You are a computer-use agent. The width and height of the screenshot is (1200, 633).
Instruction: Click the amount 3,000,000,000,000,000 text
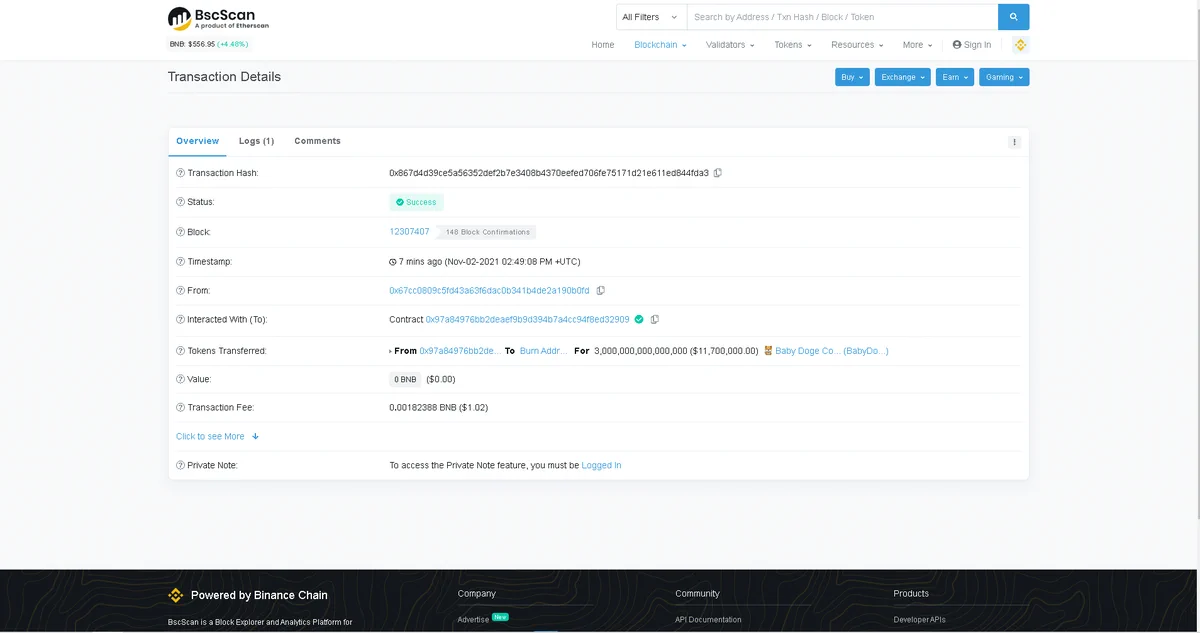[x=641, y=351]
